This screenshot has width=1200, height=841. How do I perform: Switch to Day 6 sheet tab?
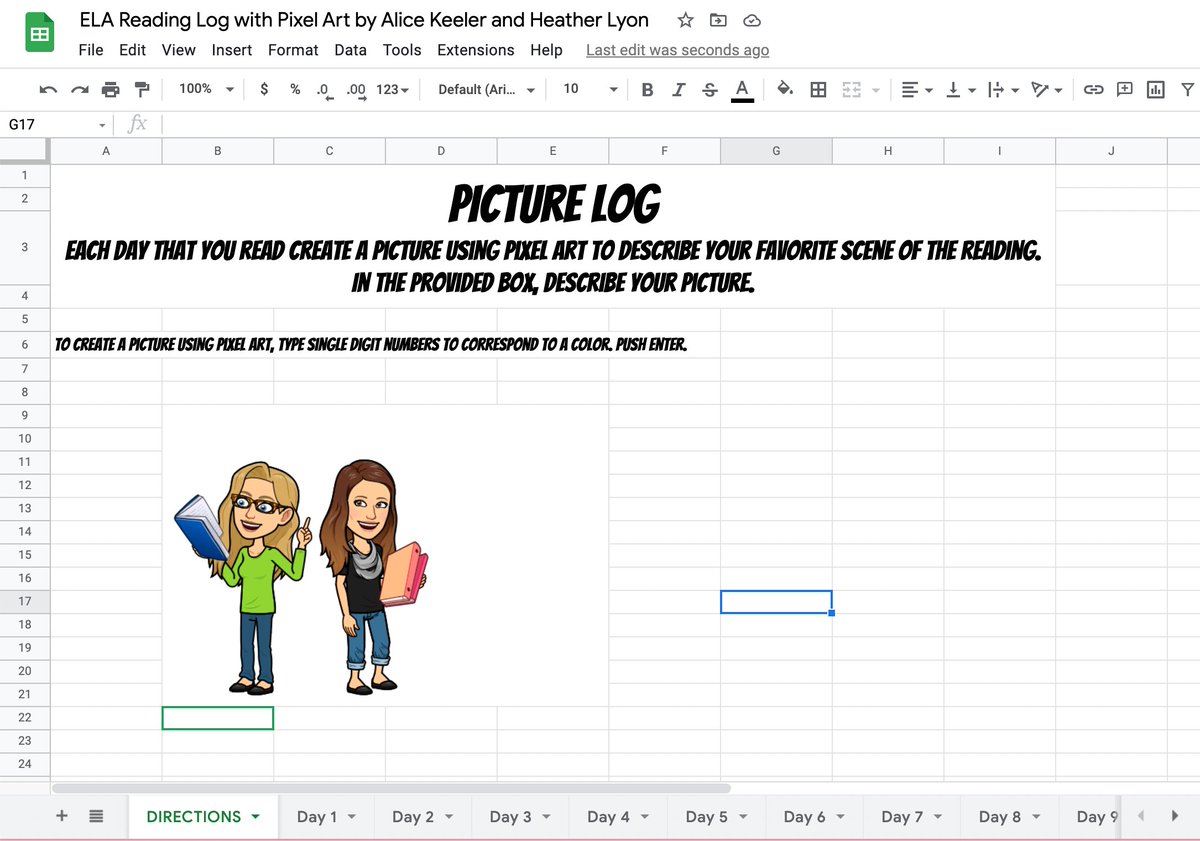pos(813,817)
